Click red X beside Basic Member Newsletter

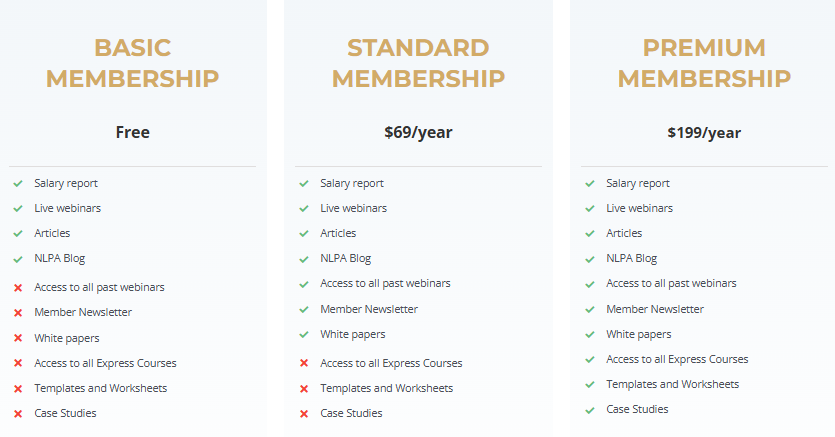point(18,313)
